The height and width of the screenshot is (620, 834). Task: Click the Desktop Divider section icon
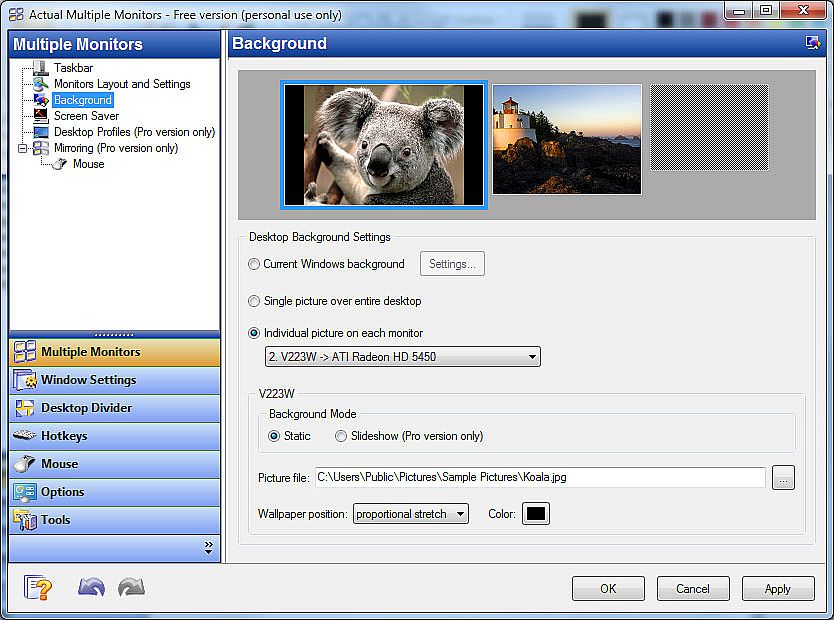click(x=25, y=408)
